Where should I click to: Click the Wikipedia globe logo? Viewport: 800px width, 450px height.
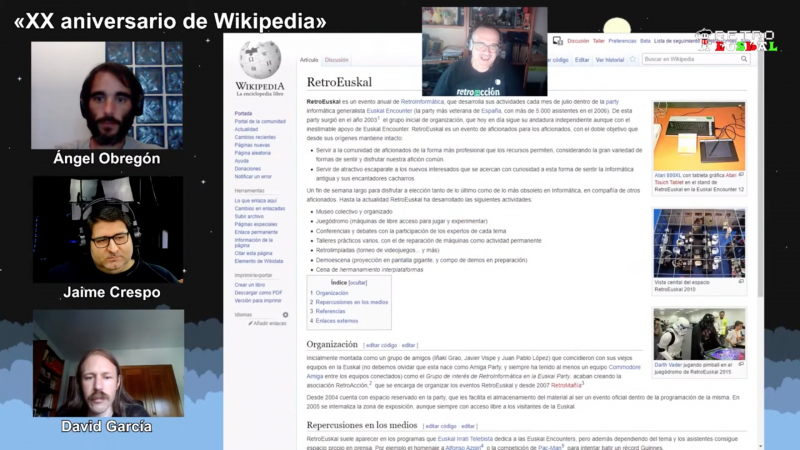coord(260,60)
